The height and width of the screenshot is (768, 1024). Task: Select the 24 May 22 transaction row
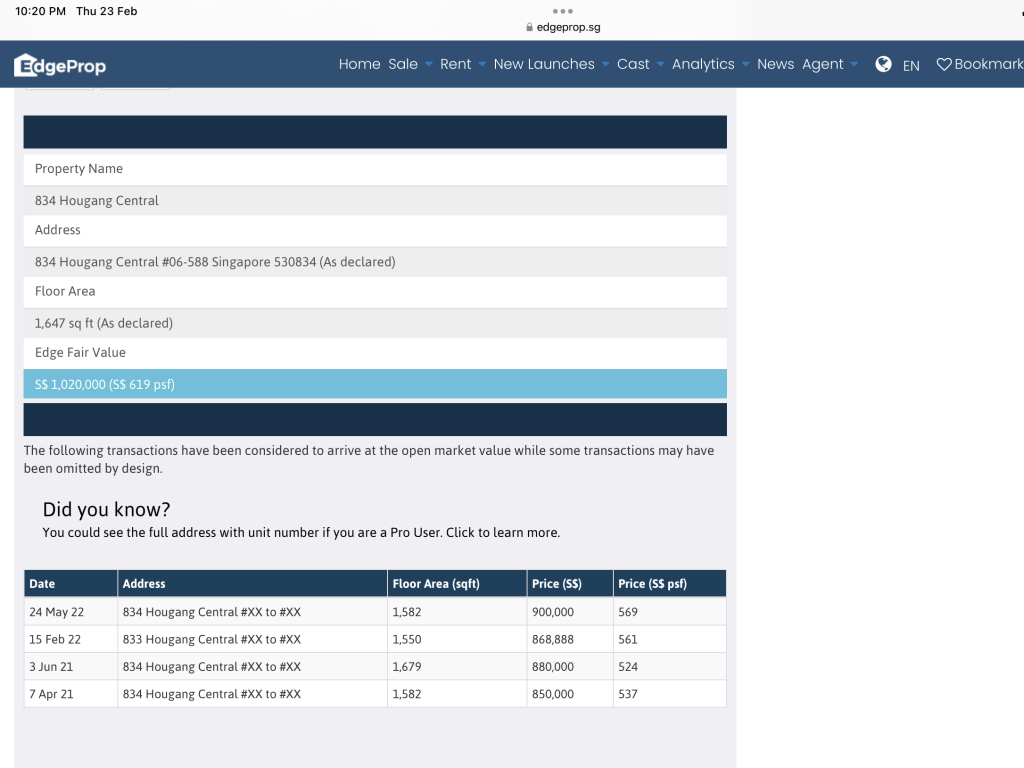coord(374,612)
